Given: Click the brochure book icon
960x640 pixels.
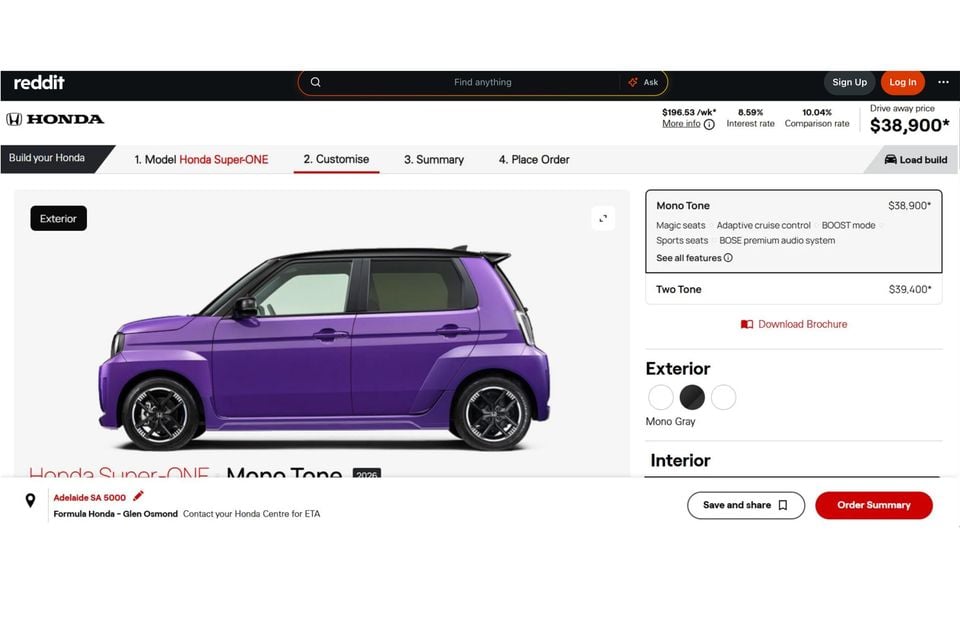Looking at the screenshot, I should point(746,325).
